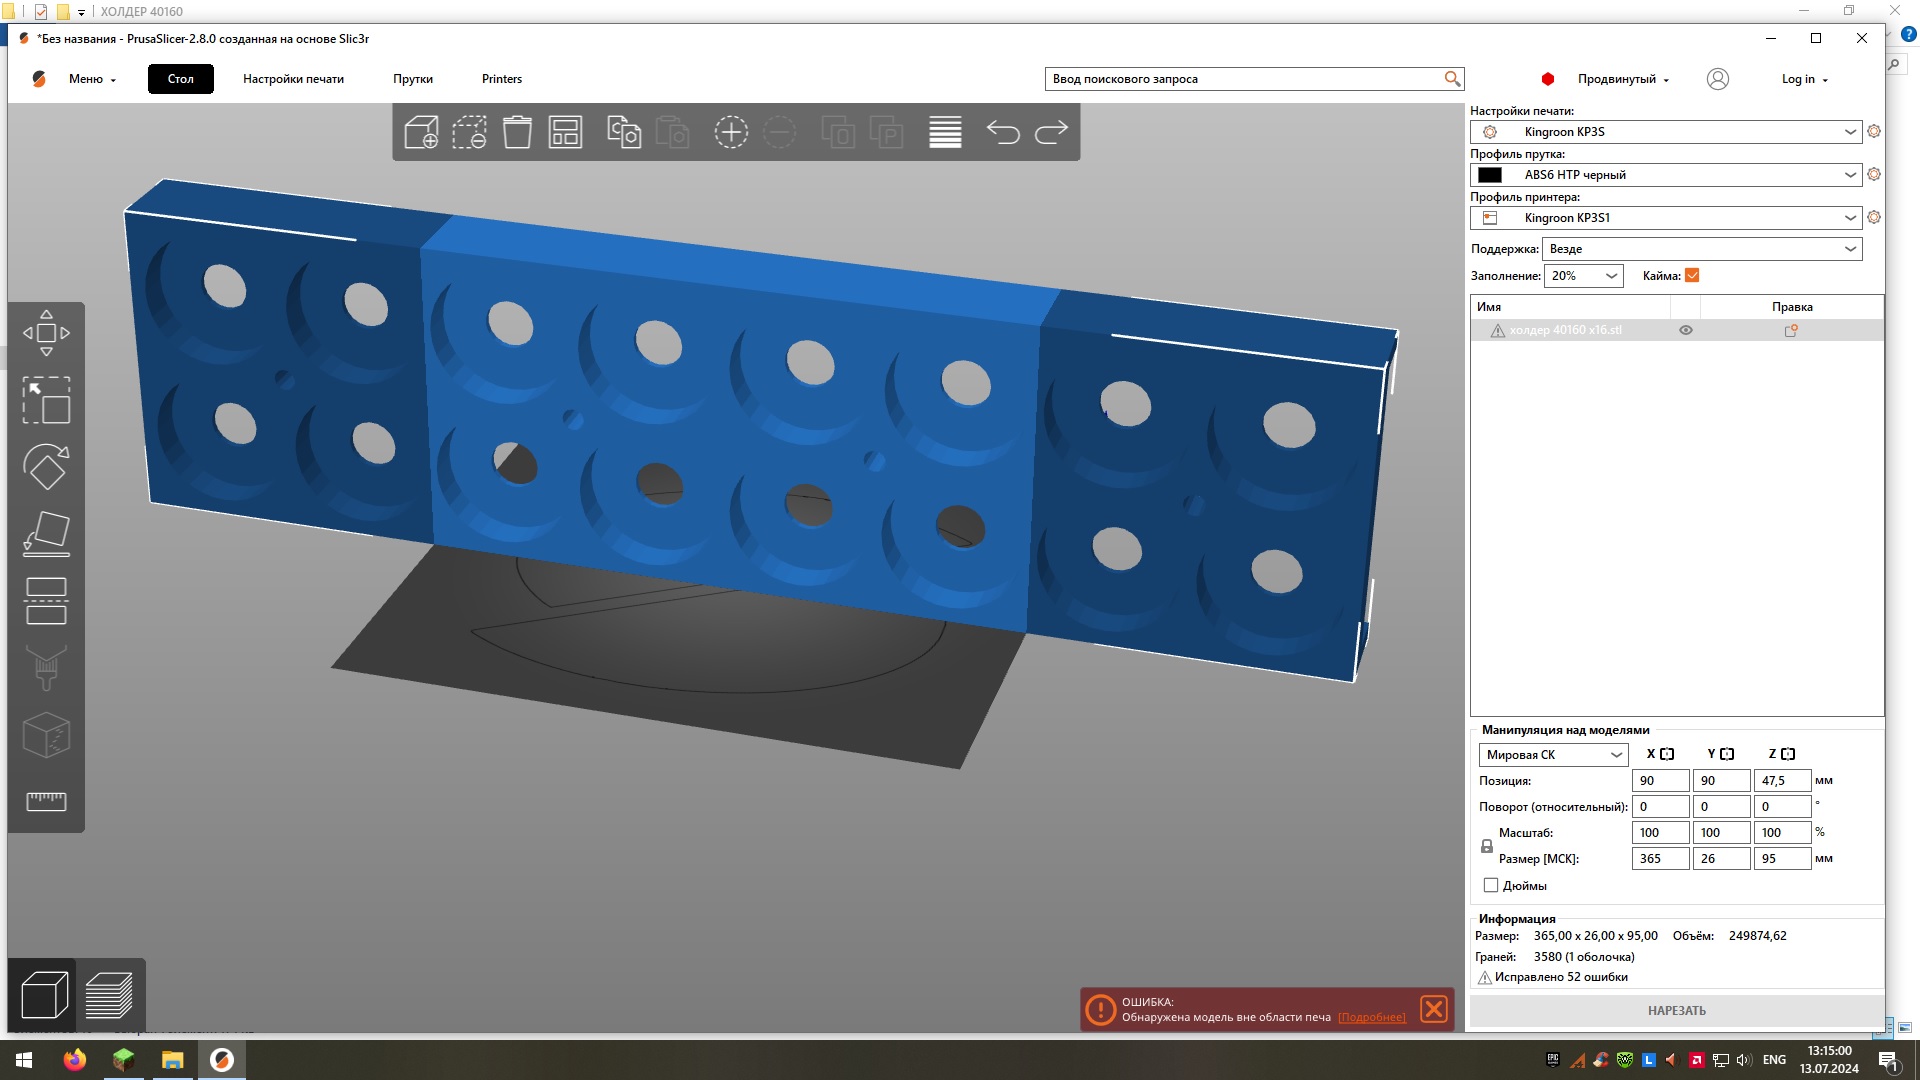Select the Rotate tool in left sidebar
1920x1080 pixels.
(x=46, y=467)
